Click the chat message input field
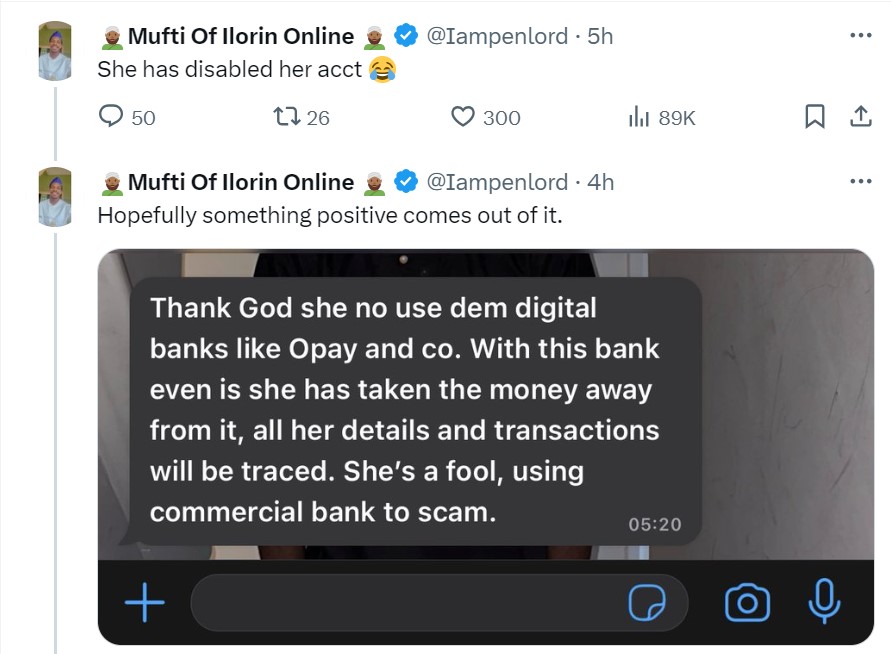Image resolution: width=891 pixels, height=654 pixels. pos(400,603)
